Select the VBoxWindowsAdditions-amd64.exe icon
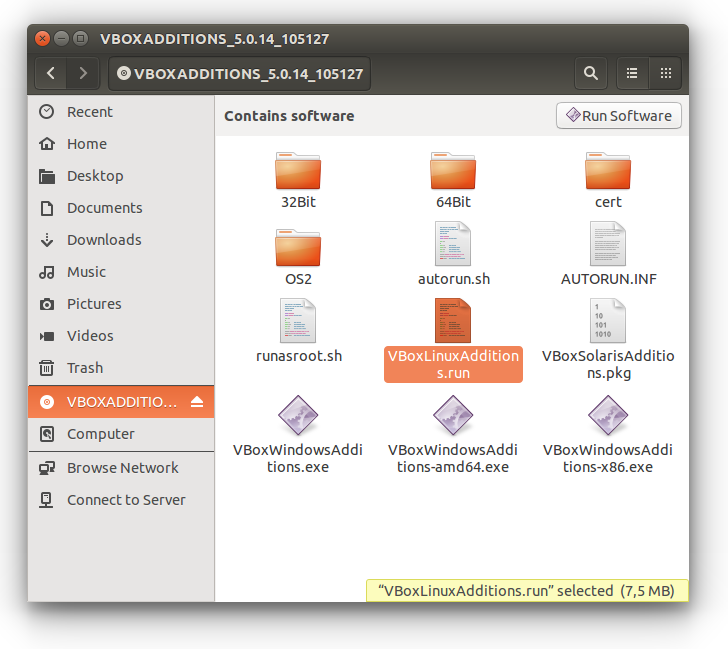The image size is (728, 649). (453, 415)
